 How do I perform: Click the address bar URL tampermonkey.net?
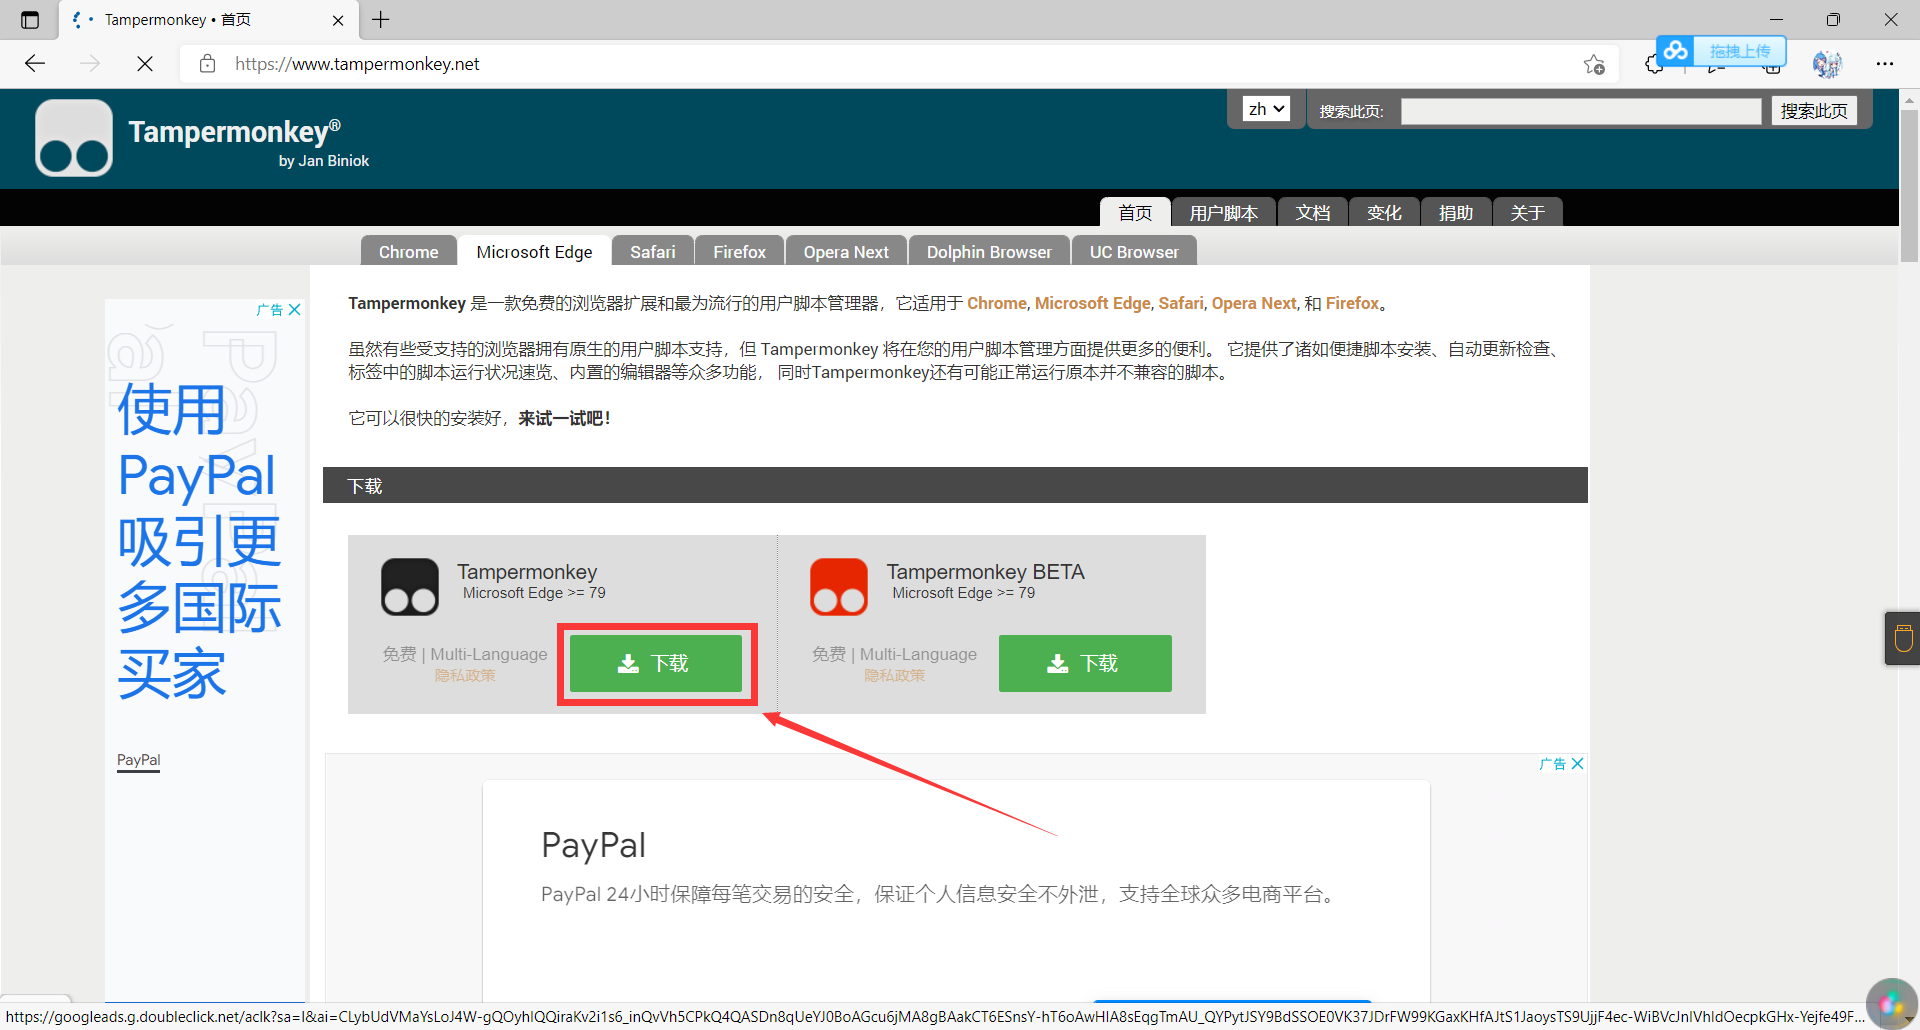(x=357, y=64)
